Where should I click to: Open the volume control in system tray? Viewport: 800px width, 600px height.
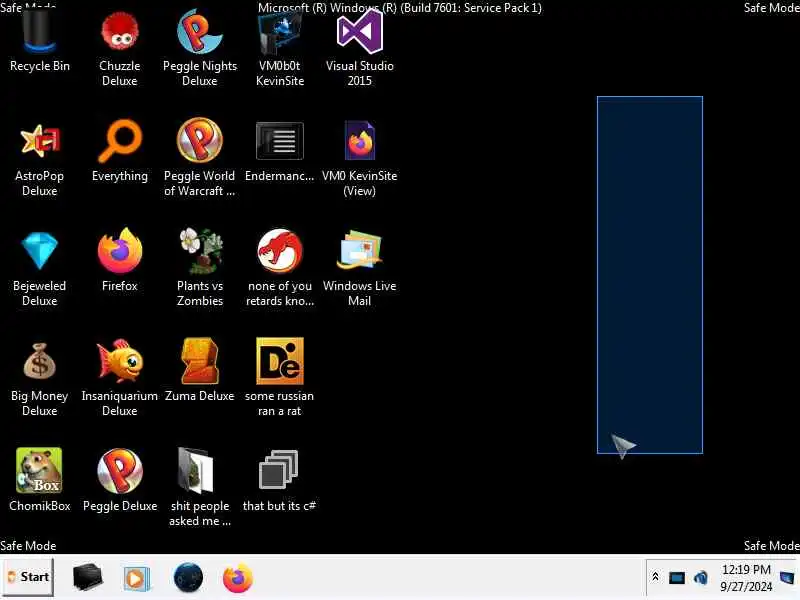point(701,578)
